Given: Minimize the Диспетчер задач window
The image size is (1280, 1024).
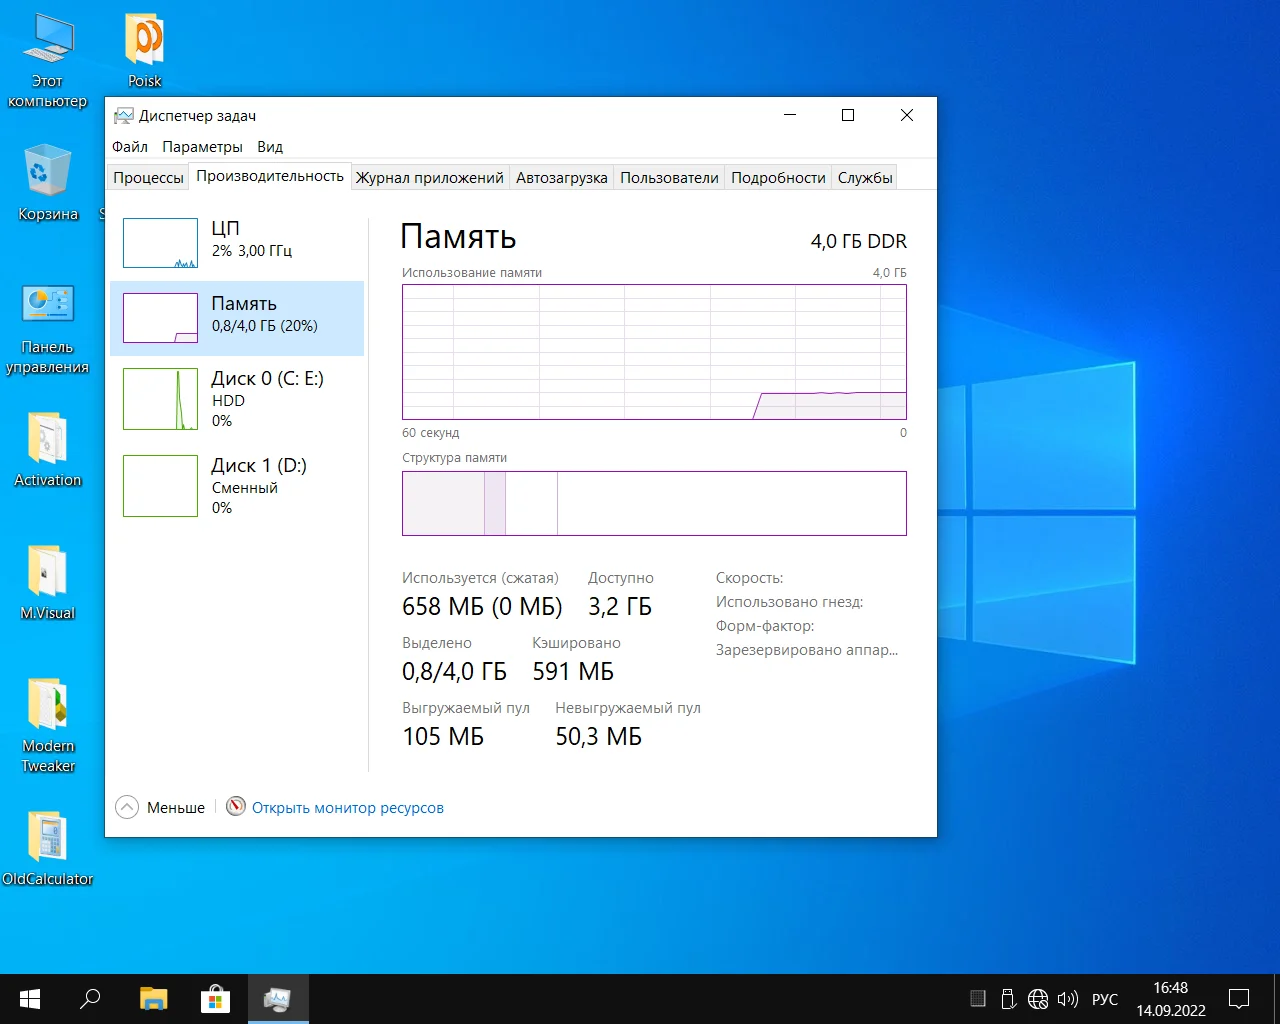Looking at the screenshot, I should point(790,115).
